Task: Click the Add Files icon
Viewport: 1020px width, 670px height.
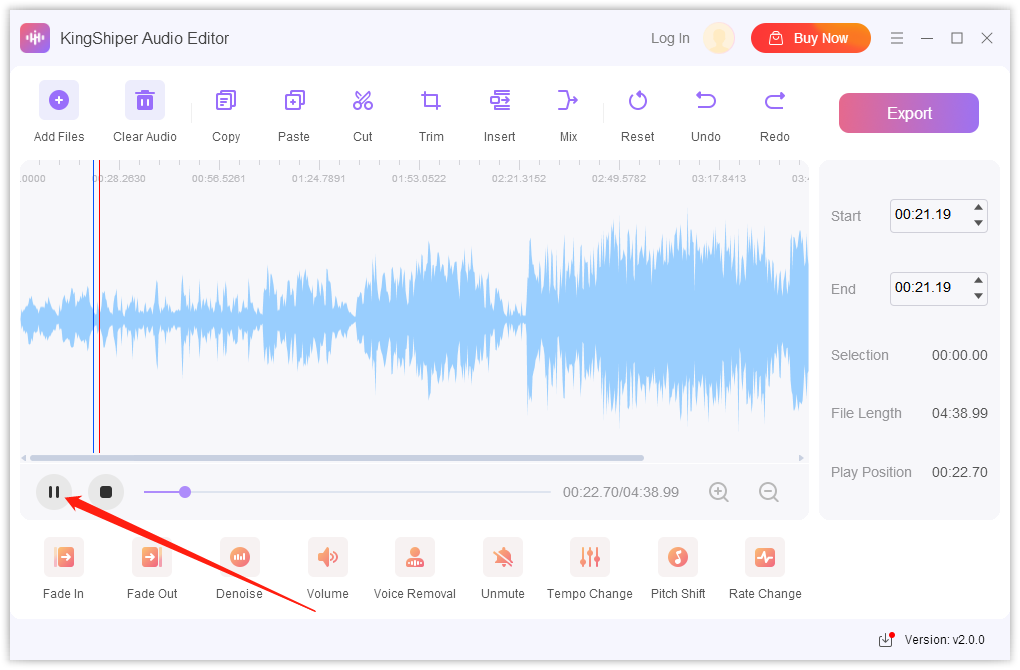Action: coord(59,100)
